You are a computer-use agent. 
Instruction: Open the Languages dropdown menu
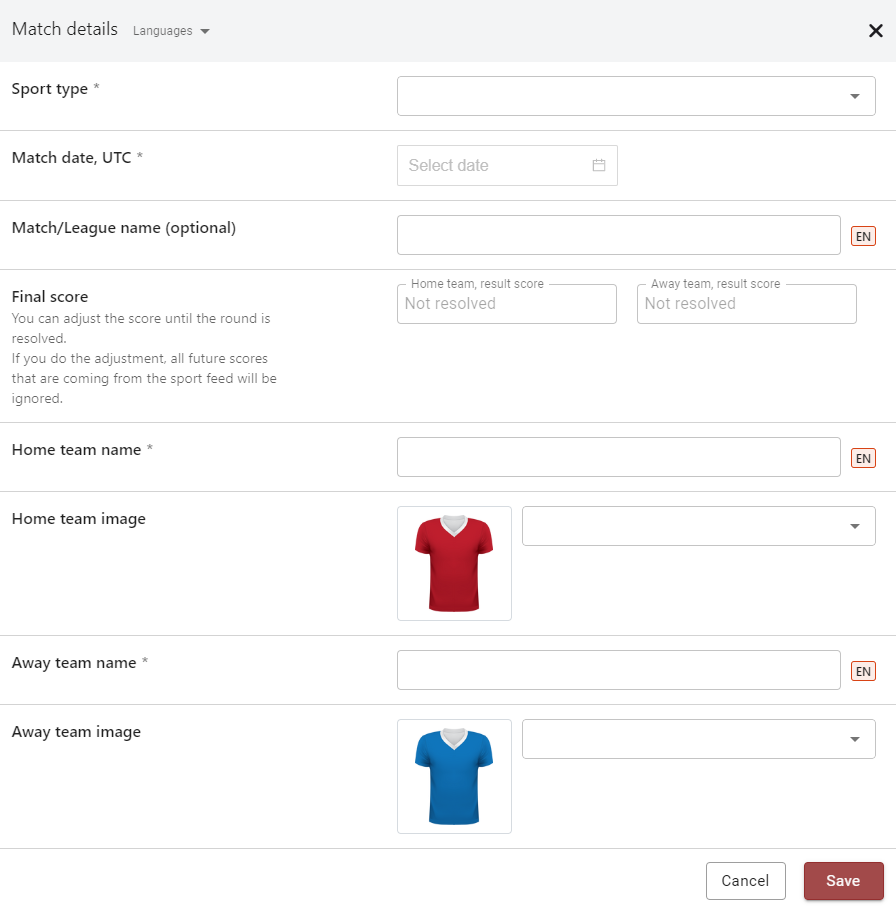click(x=171, y=31)
